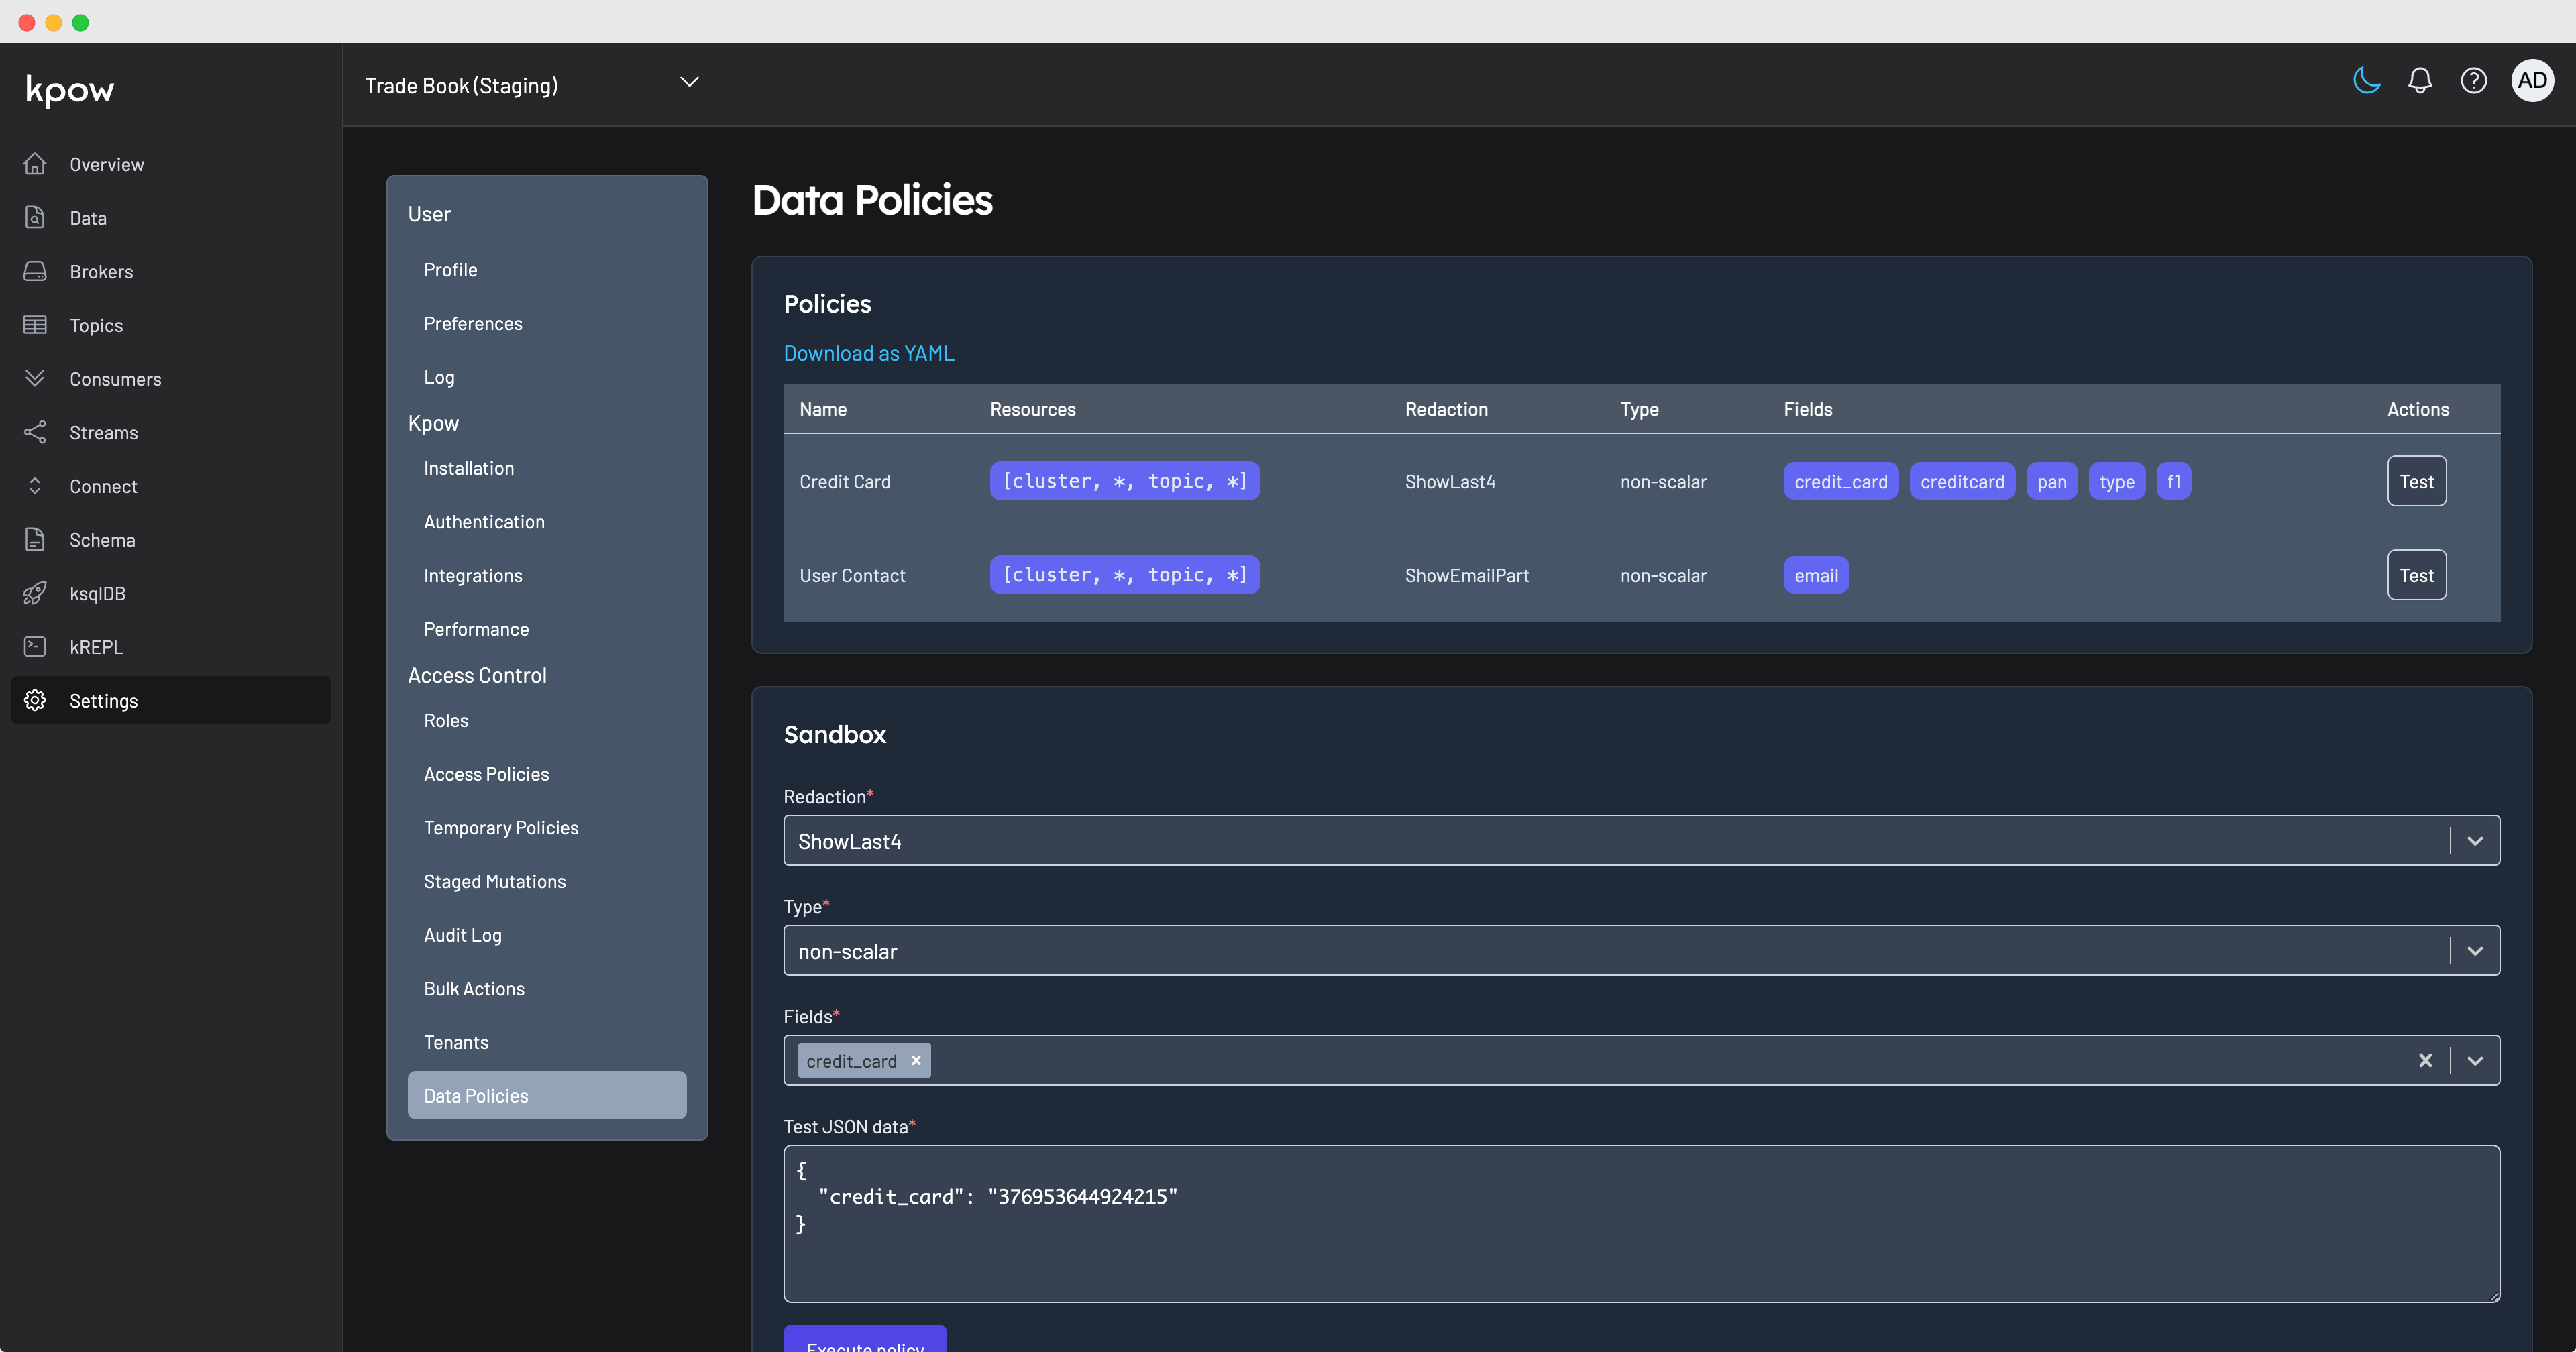This screenshot has width=2576, height=1352.
Task: Click Download as YAML
Action: click(x=868, y=353)
